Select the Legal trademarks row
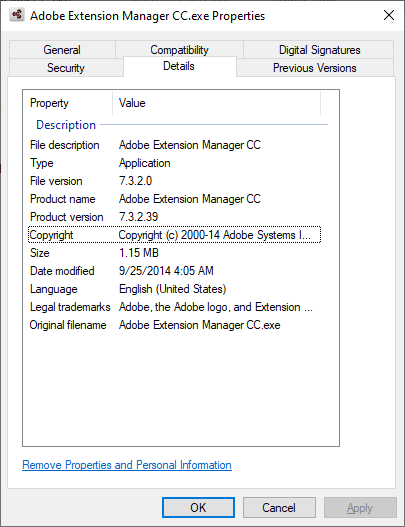 point(174,307)
